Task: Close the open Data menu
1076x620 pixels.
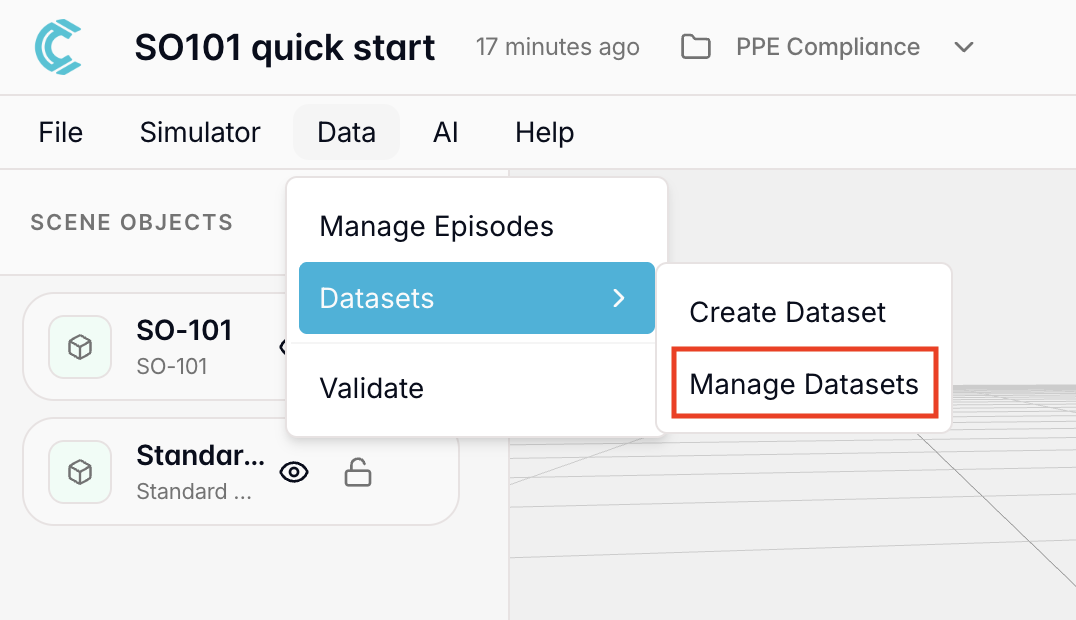Action: point(346,133)
